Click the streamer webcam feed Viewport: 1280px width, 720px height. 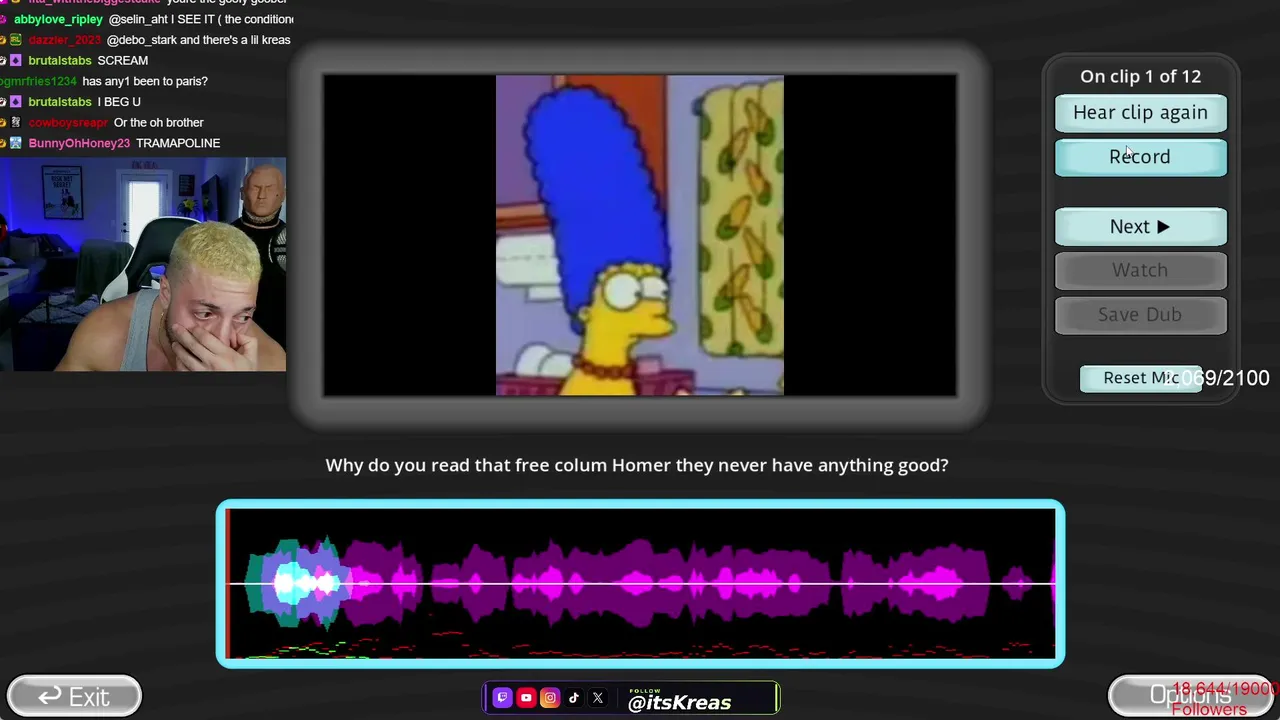pos(143,264)
